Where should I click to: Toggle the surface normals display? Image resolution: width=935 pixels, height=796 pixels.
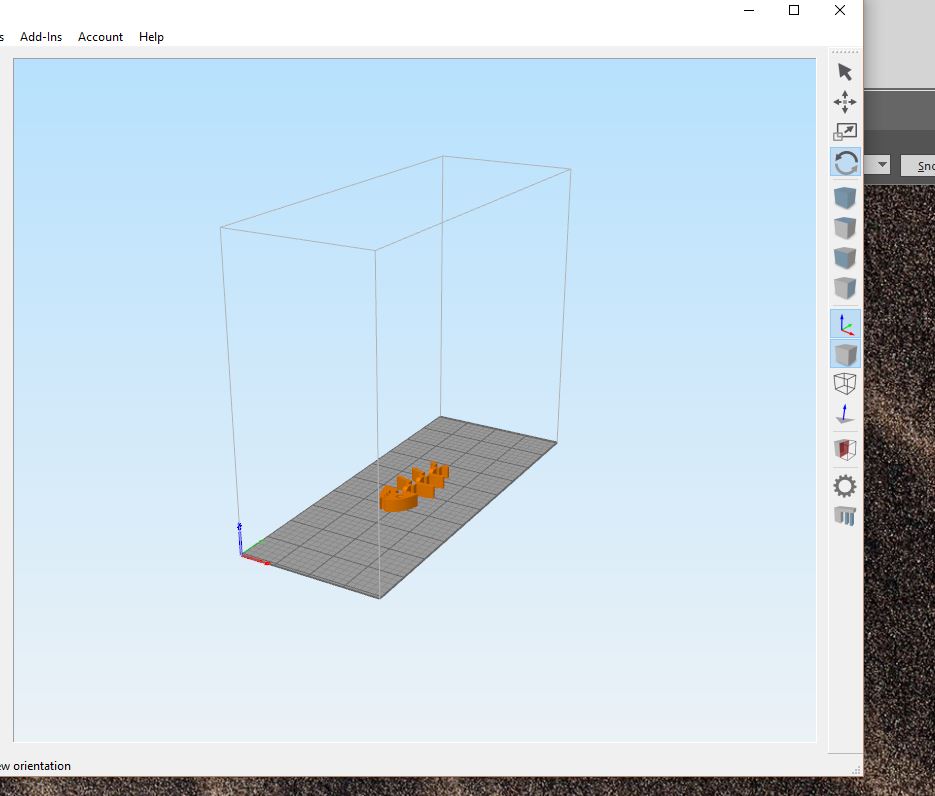tap(845, 414)
